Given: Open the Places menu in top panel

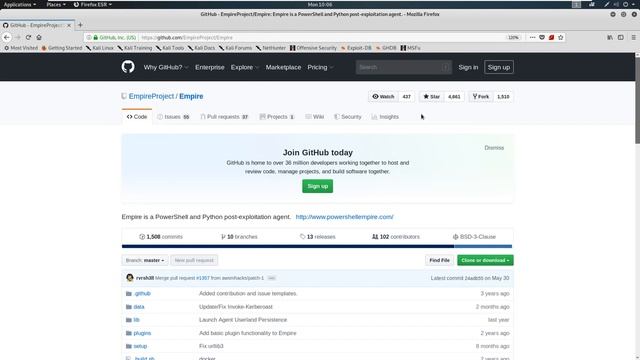Looking at the screenshot, I should pyautogui.click(x=56, y=4).
